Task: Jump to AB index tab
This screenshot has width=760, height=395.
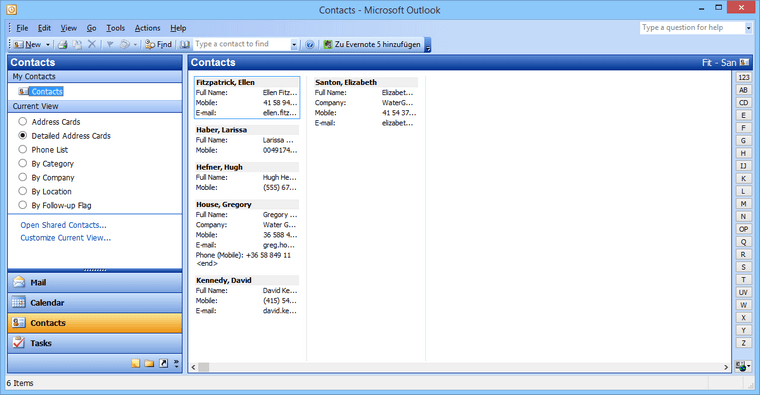Action: (744, 90)
